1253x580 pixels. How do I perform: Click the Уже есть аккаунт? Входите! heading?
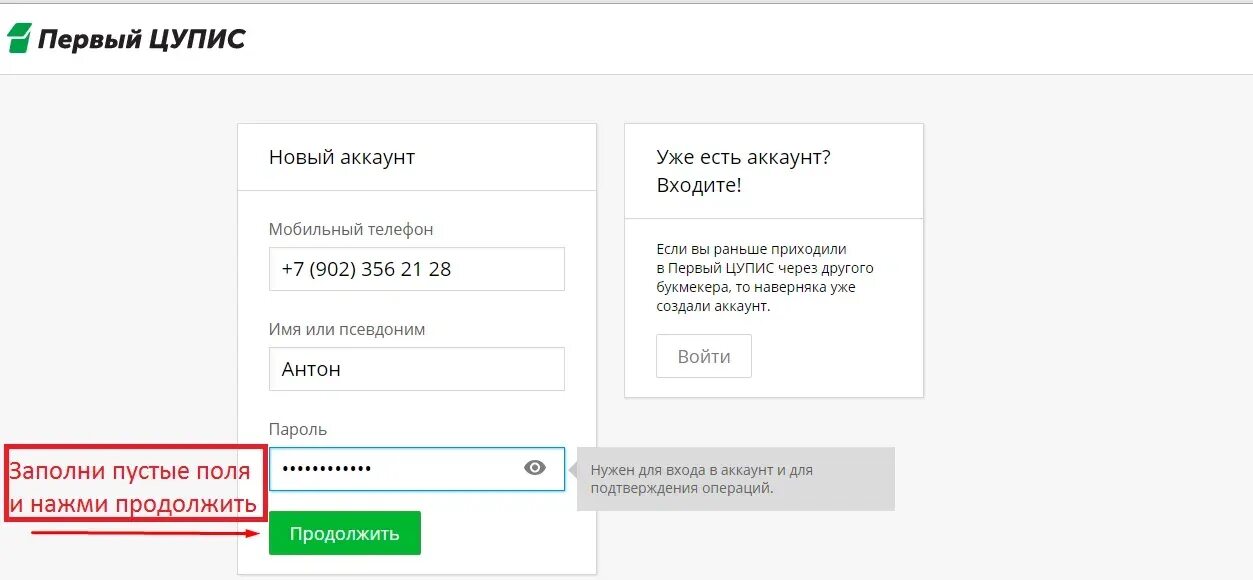743,171
